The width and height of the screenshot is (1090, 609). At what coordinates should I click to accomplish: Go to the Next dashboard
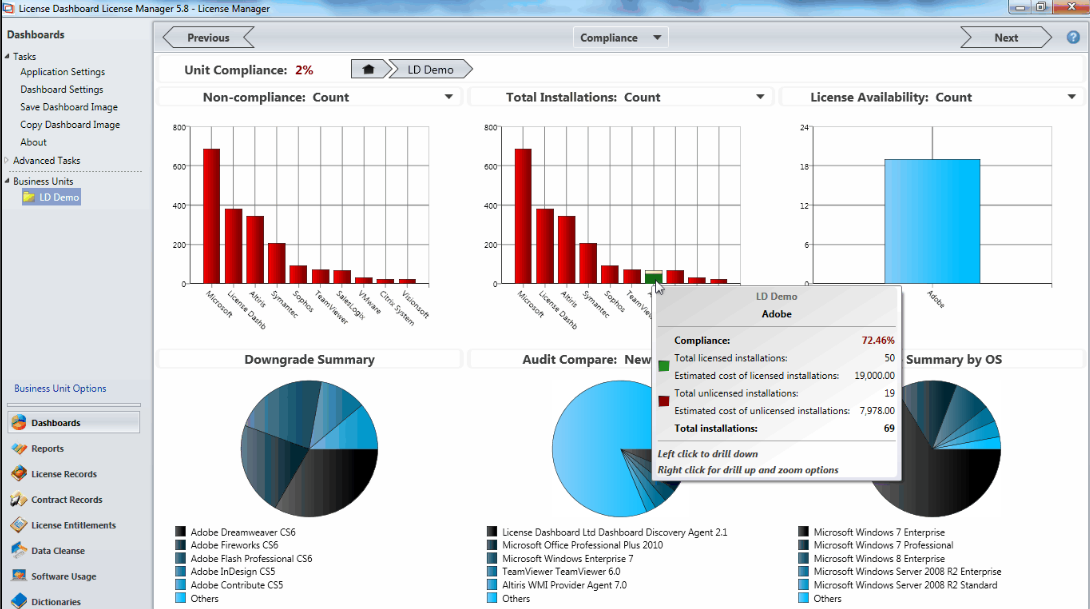click(1005, 38)
